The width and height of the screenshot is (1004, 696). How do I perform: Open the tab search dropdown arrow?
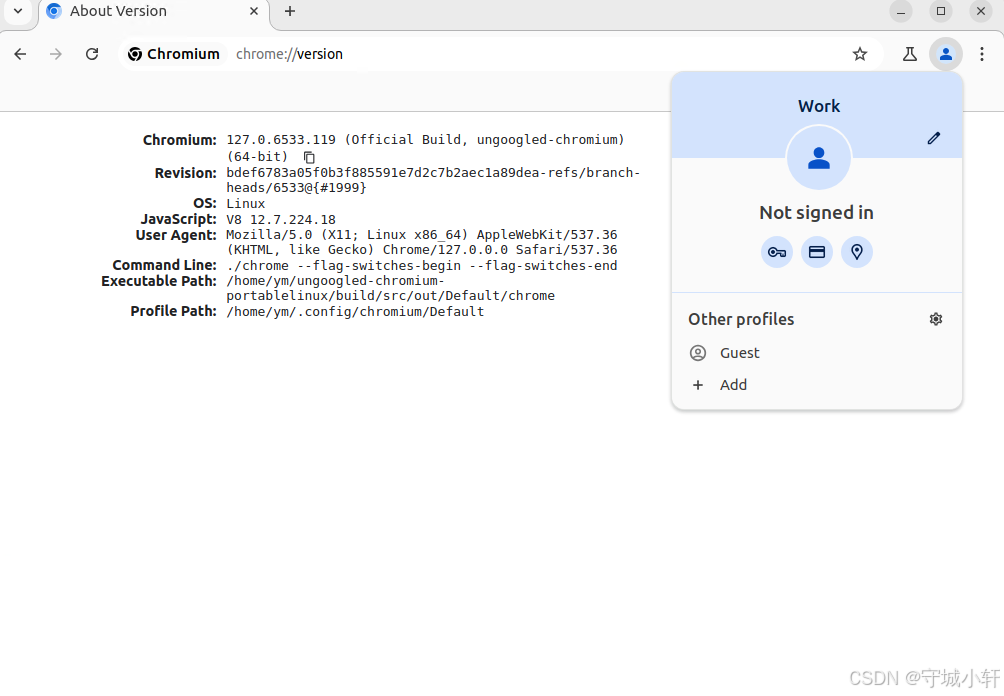coord(18,12)
